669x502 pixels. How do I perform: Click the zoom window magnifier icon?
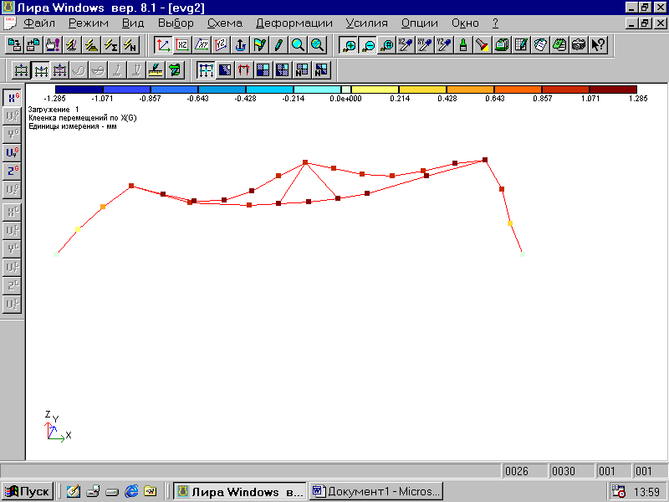coord(387,45)
